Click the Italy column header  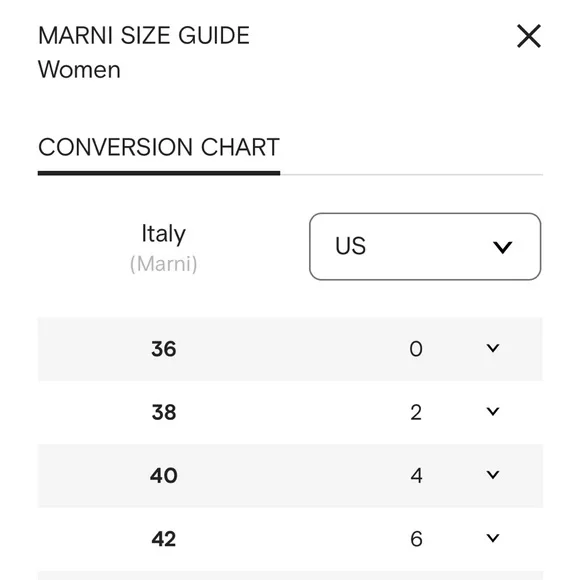[163, 235]
